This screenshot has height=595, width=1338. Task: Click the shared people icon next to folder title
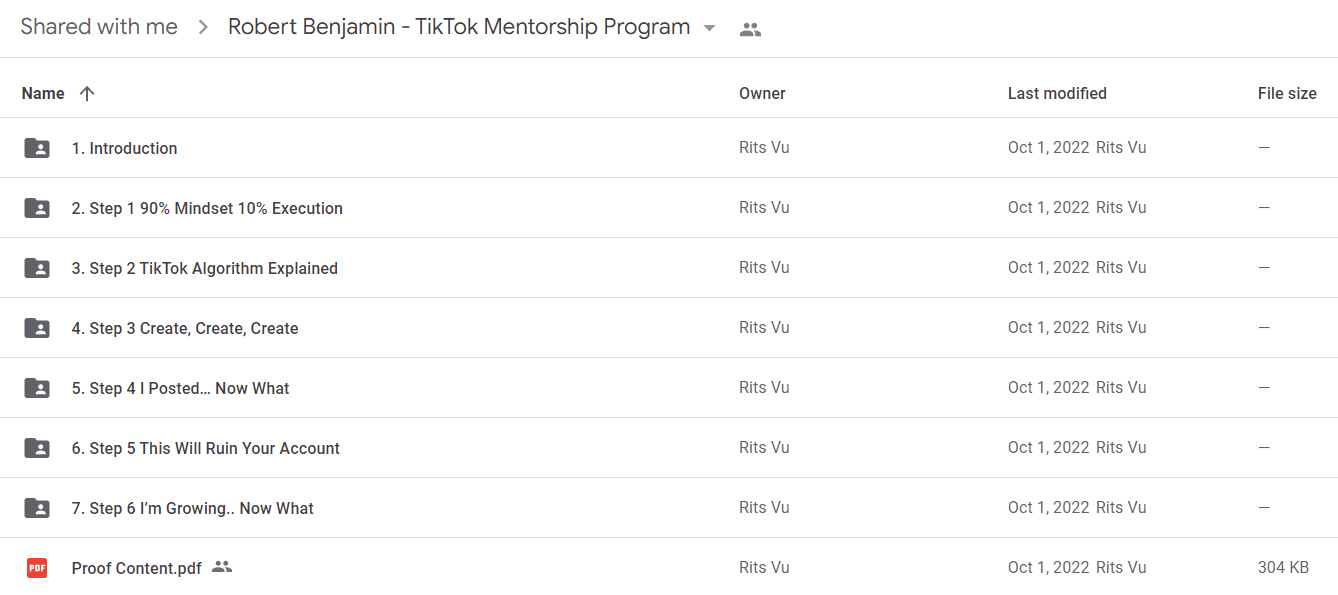click(x=750, y=29)
